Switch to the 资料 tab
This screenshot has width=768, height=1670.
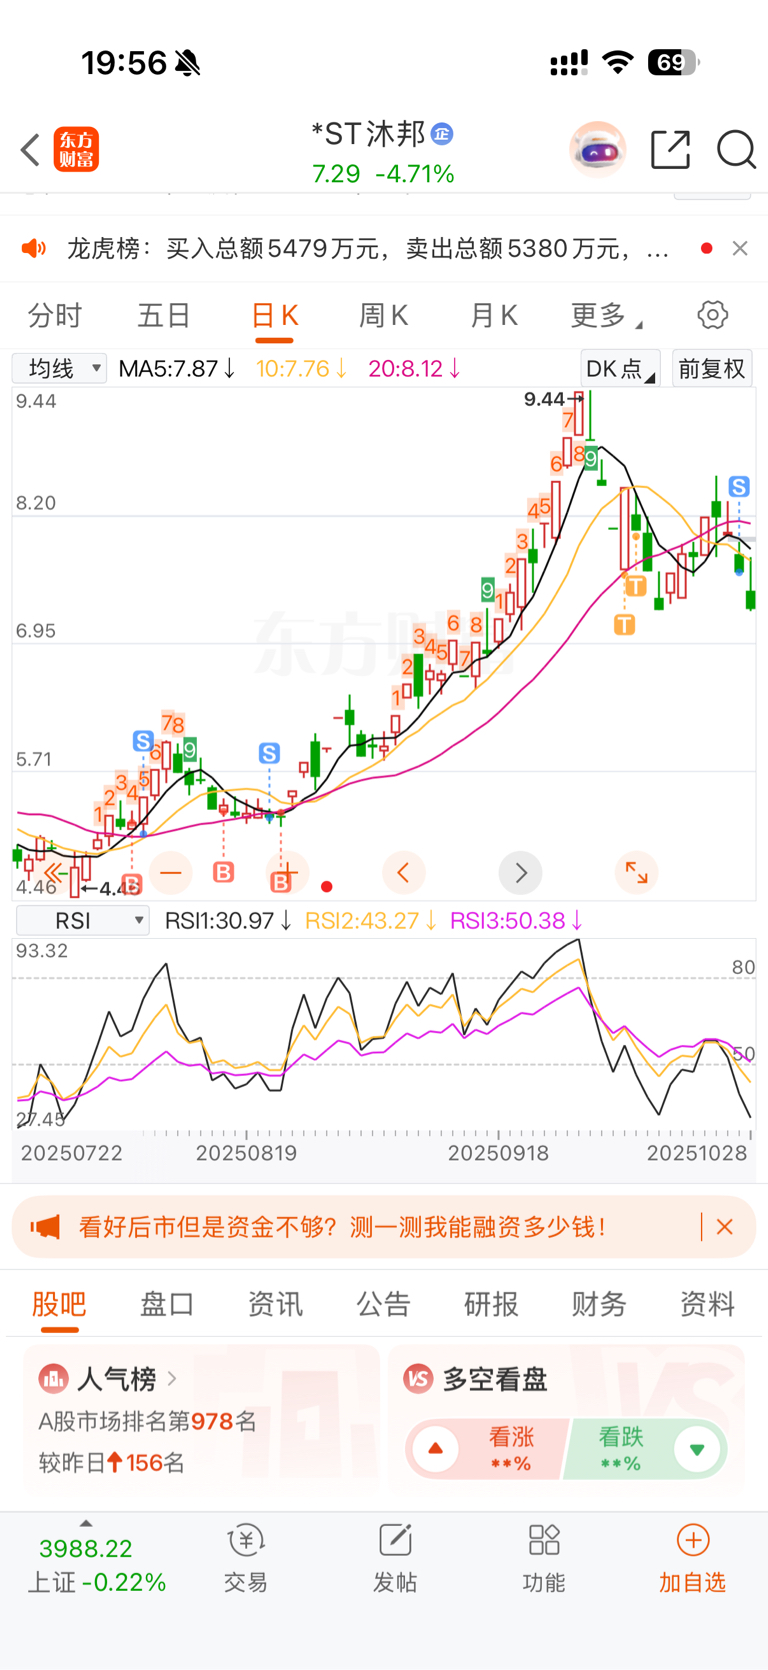(707, 1304)
